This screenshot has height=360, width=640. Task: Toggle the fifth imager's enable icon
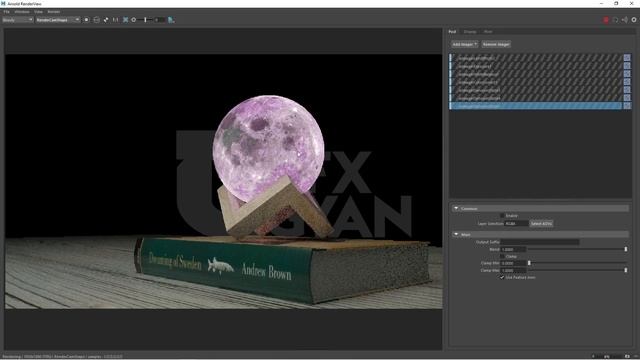[627, 90]
